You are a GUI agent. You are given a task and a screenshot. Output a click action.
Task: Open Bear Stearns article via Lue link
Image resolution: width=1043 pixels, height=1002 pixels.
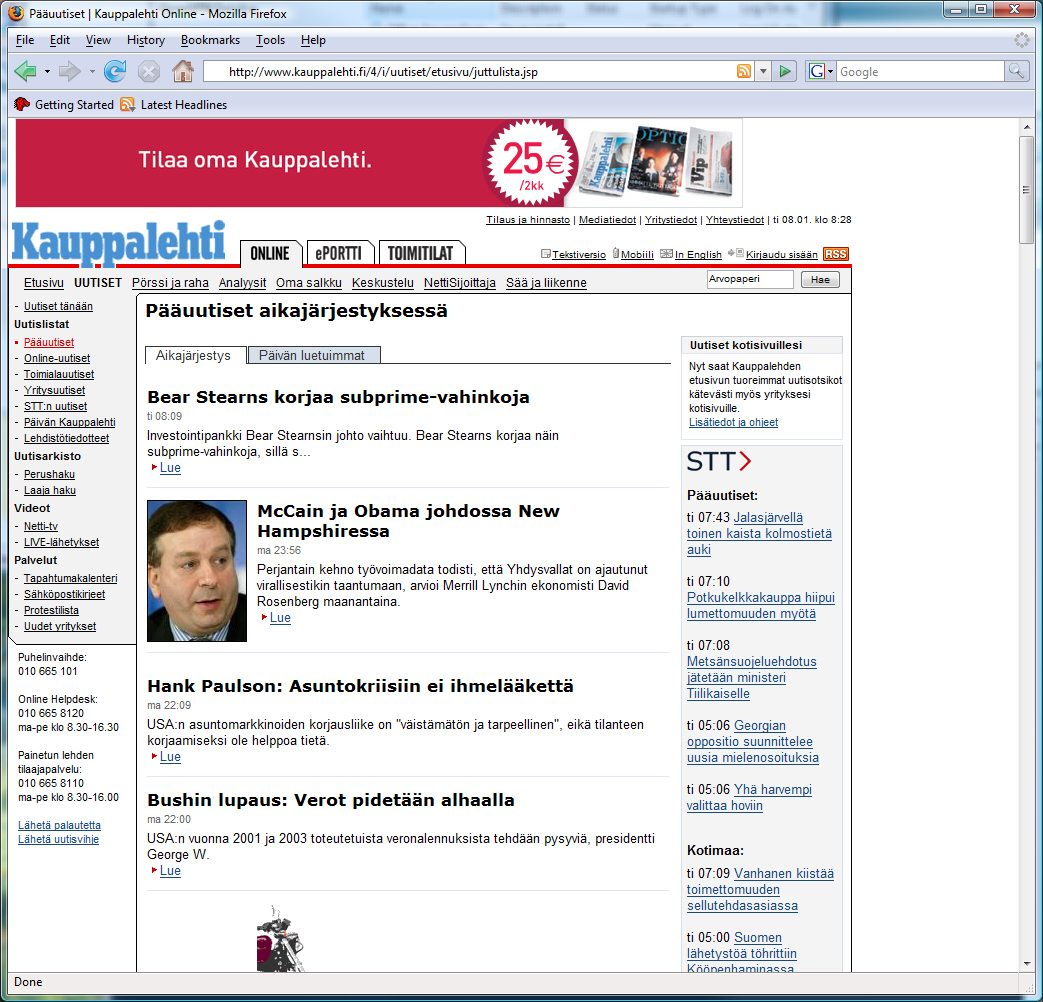170,468
